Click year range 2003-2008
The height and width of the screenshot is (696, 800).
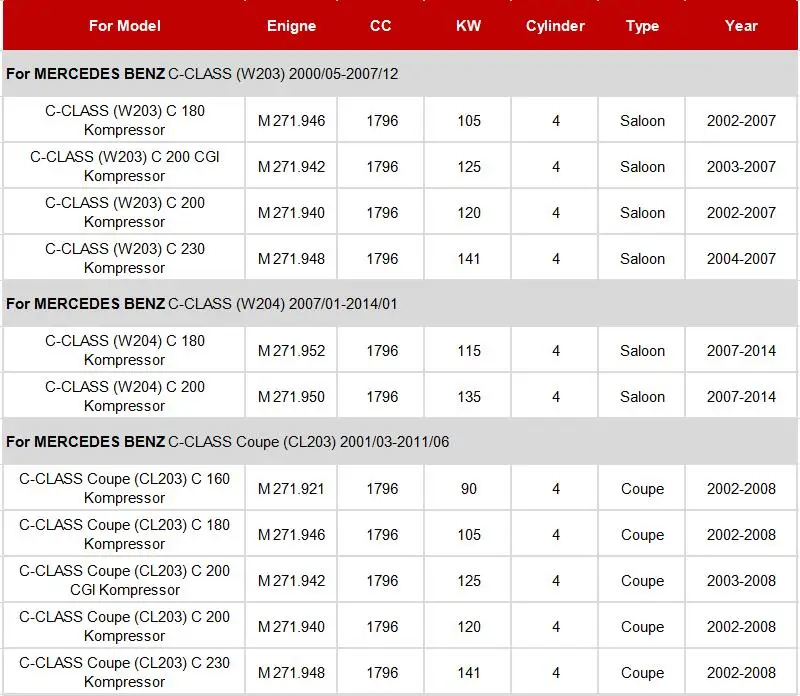coord(741,580)
